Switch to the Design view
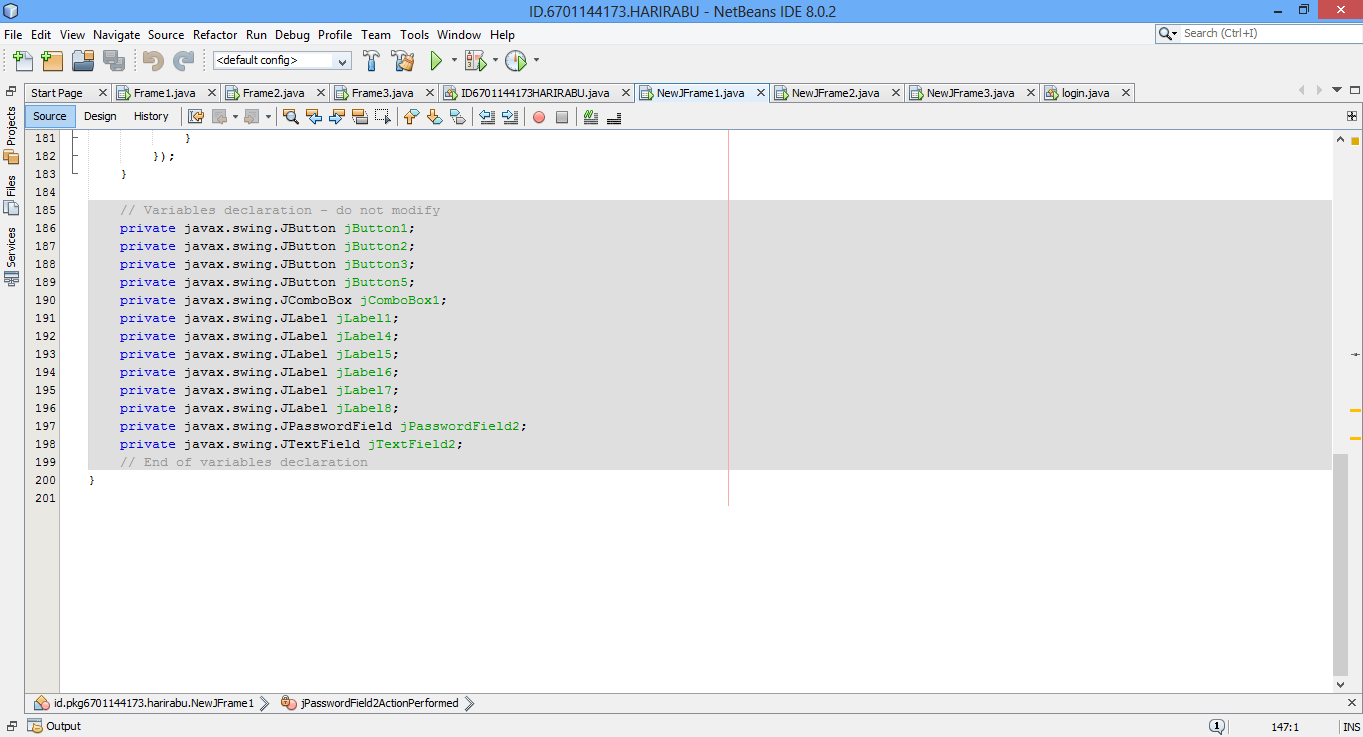 point(100,116)
